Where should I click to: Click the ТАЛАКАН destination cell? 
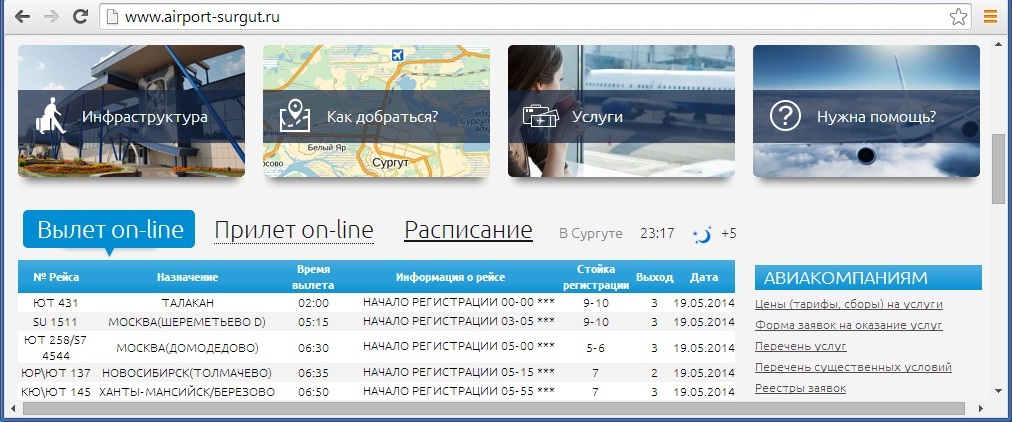pos(187,303)
